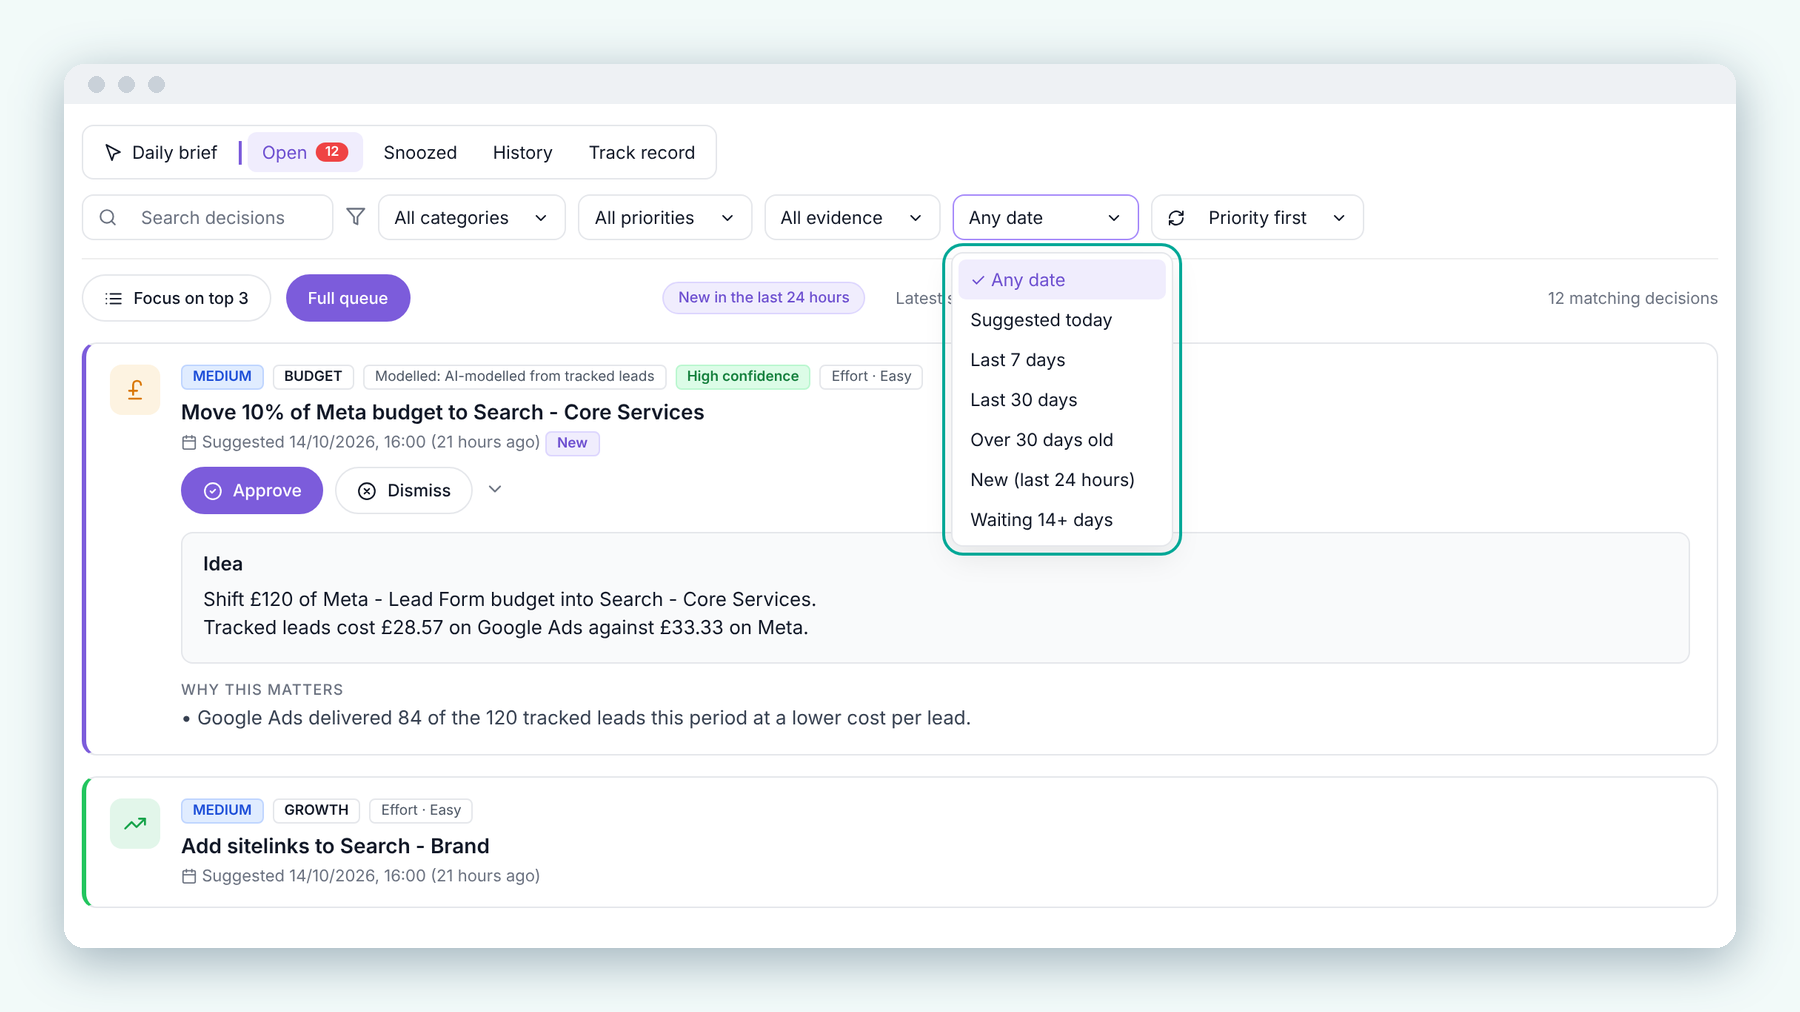The height and width of the screenshot is (1012, 1800).
Task: Switch to the Snoozed tab
Action: pos(420,152)
